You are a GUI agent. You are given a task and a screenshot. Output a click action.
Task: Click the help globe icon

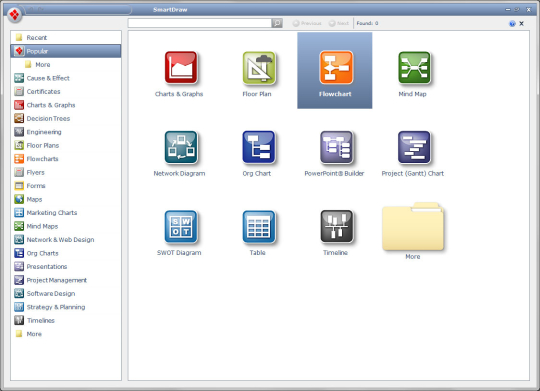[x=512, y=23]
